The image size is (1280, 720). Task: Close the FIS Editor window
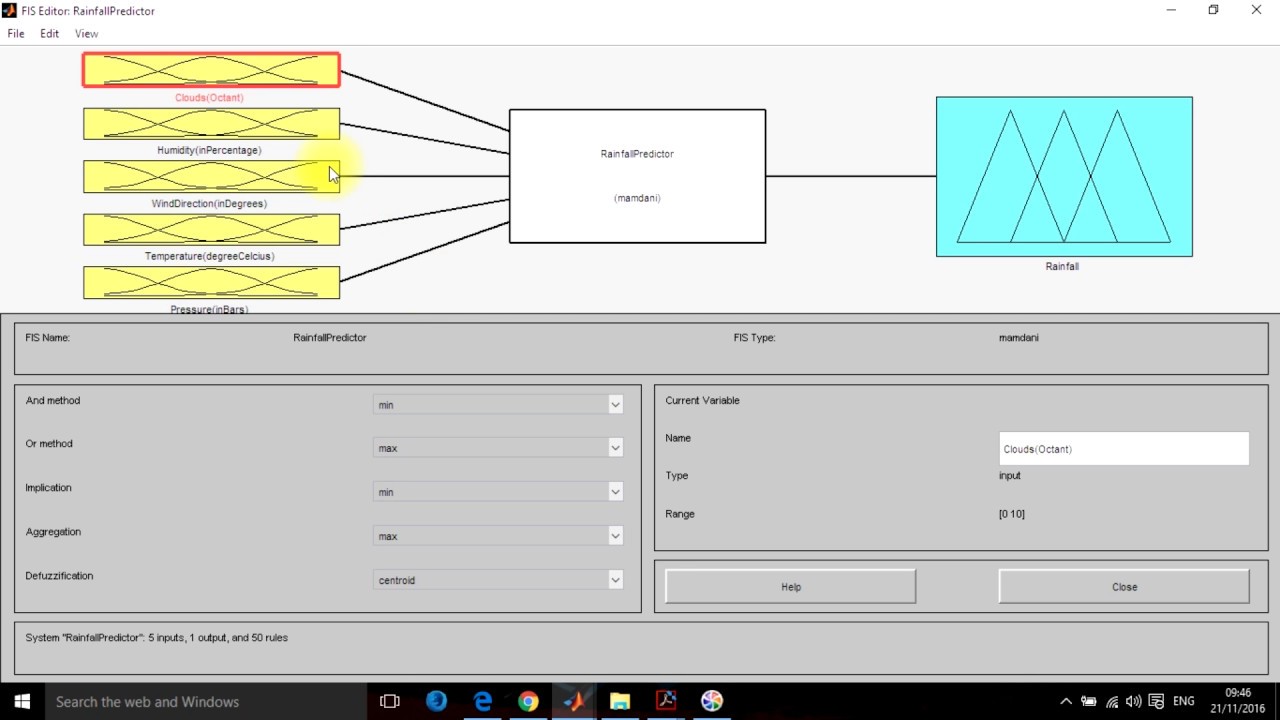(x=1256, y=10)
